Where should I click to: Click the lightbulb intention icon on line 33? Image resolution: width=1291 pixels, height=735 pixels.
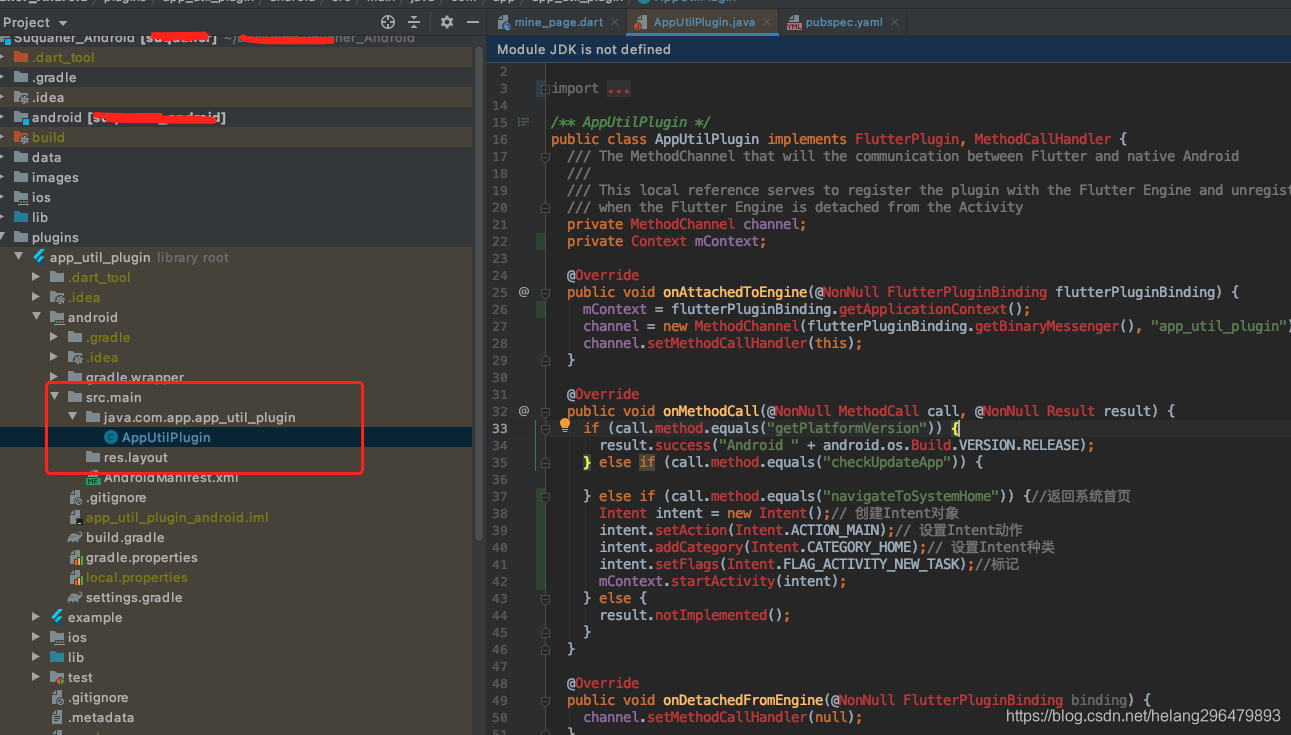tap(564, 425)
